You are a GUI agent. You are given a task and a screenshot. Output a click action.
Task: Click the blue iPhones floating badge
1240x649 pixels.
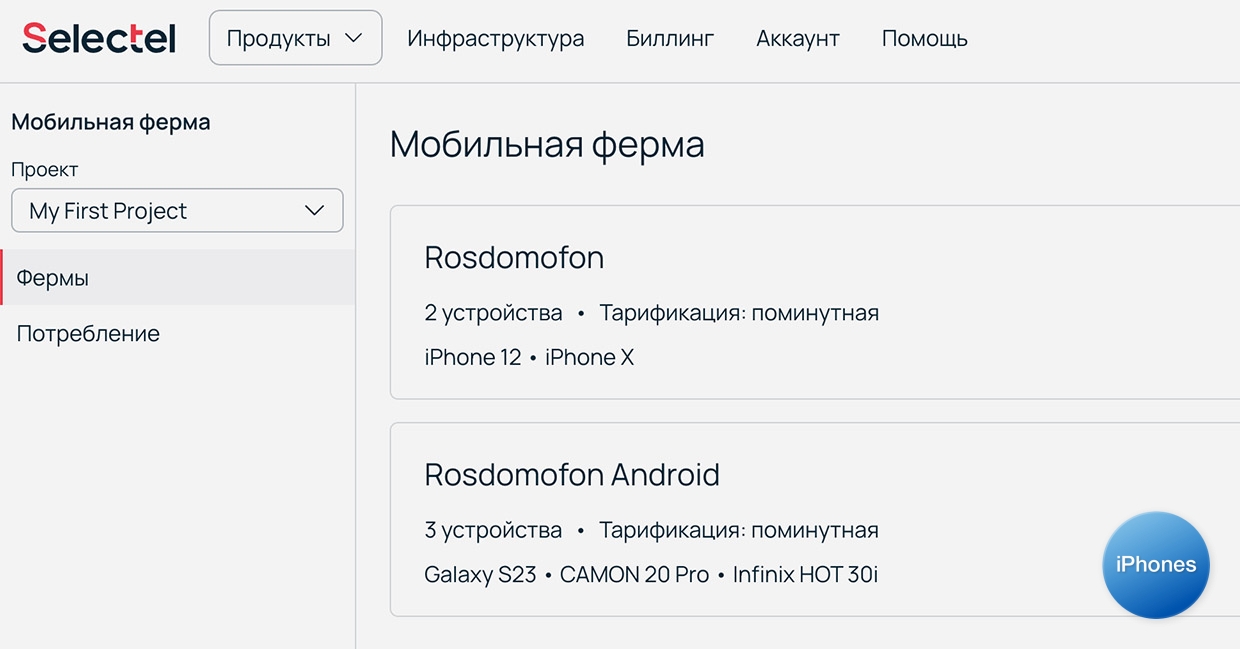(x=1155, y=565)
